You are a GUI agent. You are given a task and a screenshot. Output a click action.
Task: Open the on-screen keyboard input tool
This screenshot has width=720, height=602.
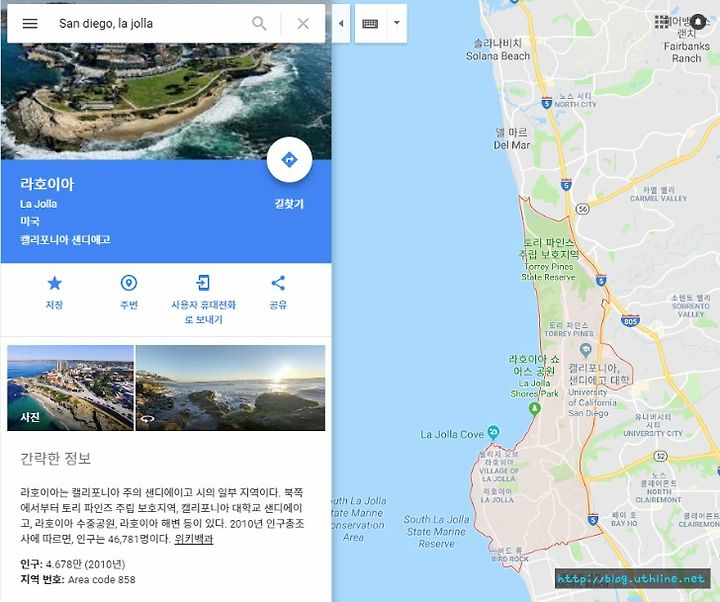(x=370, y=23)
